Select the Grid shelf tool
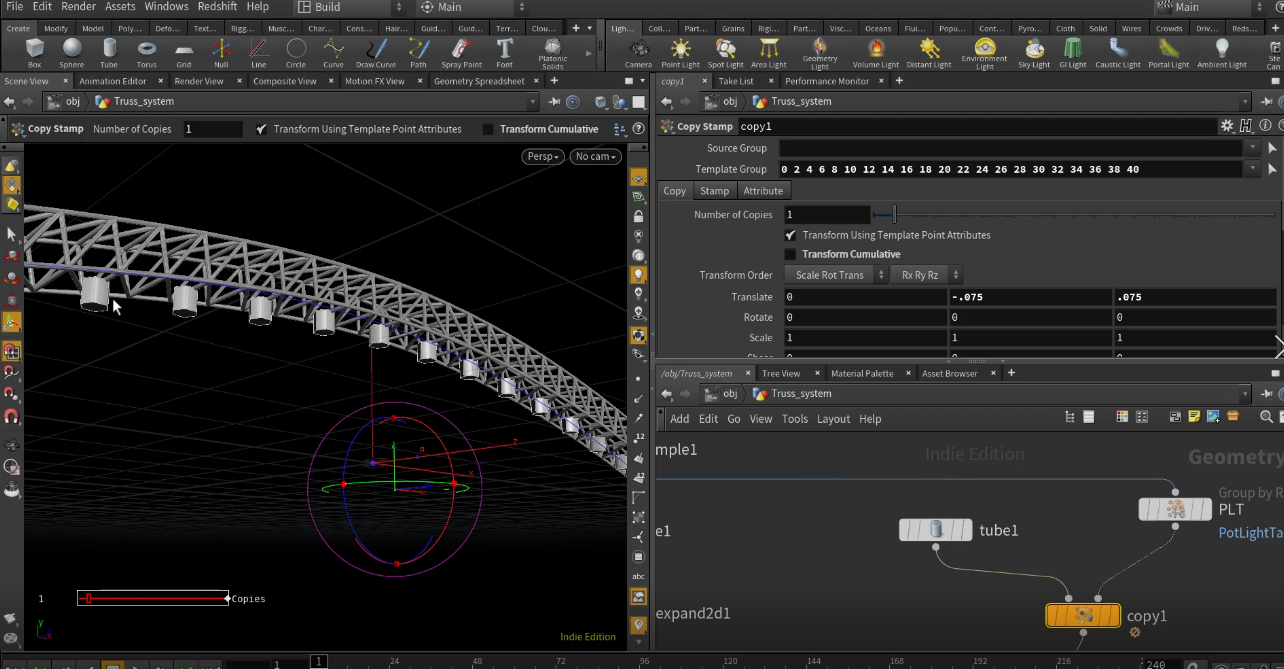The width and height of the screenshot is (1284, 669). pos(184,52)
